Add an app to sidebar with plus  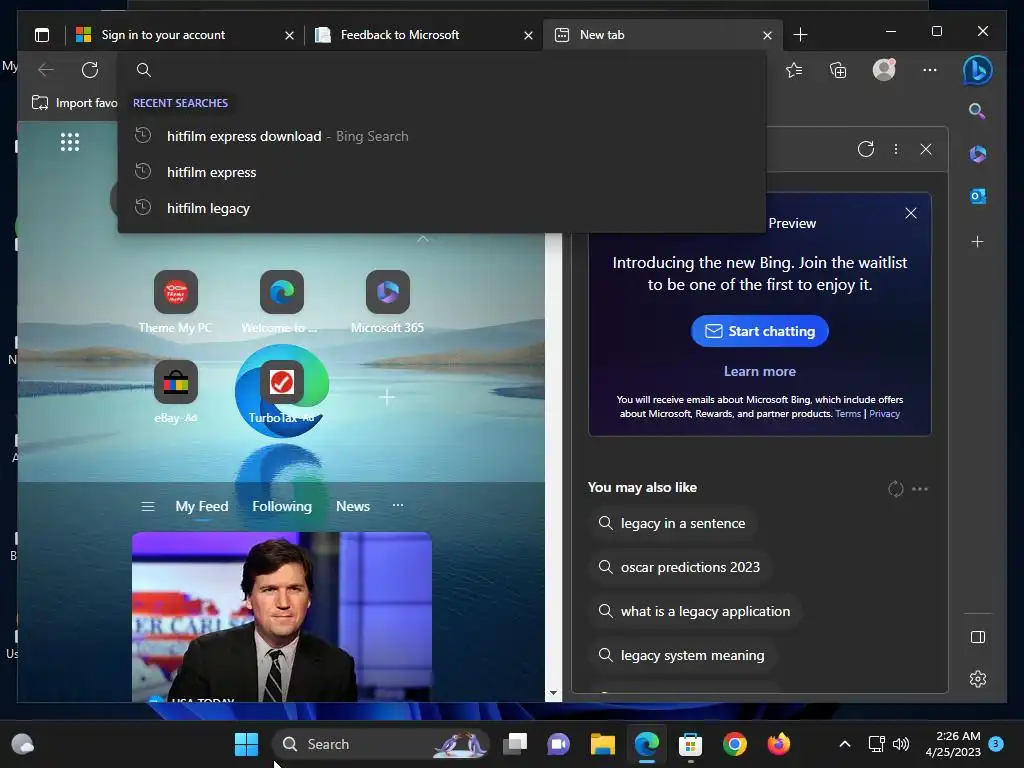click(978, 242)
